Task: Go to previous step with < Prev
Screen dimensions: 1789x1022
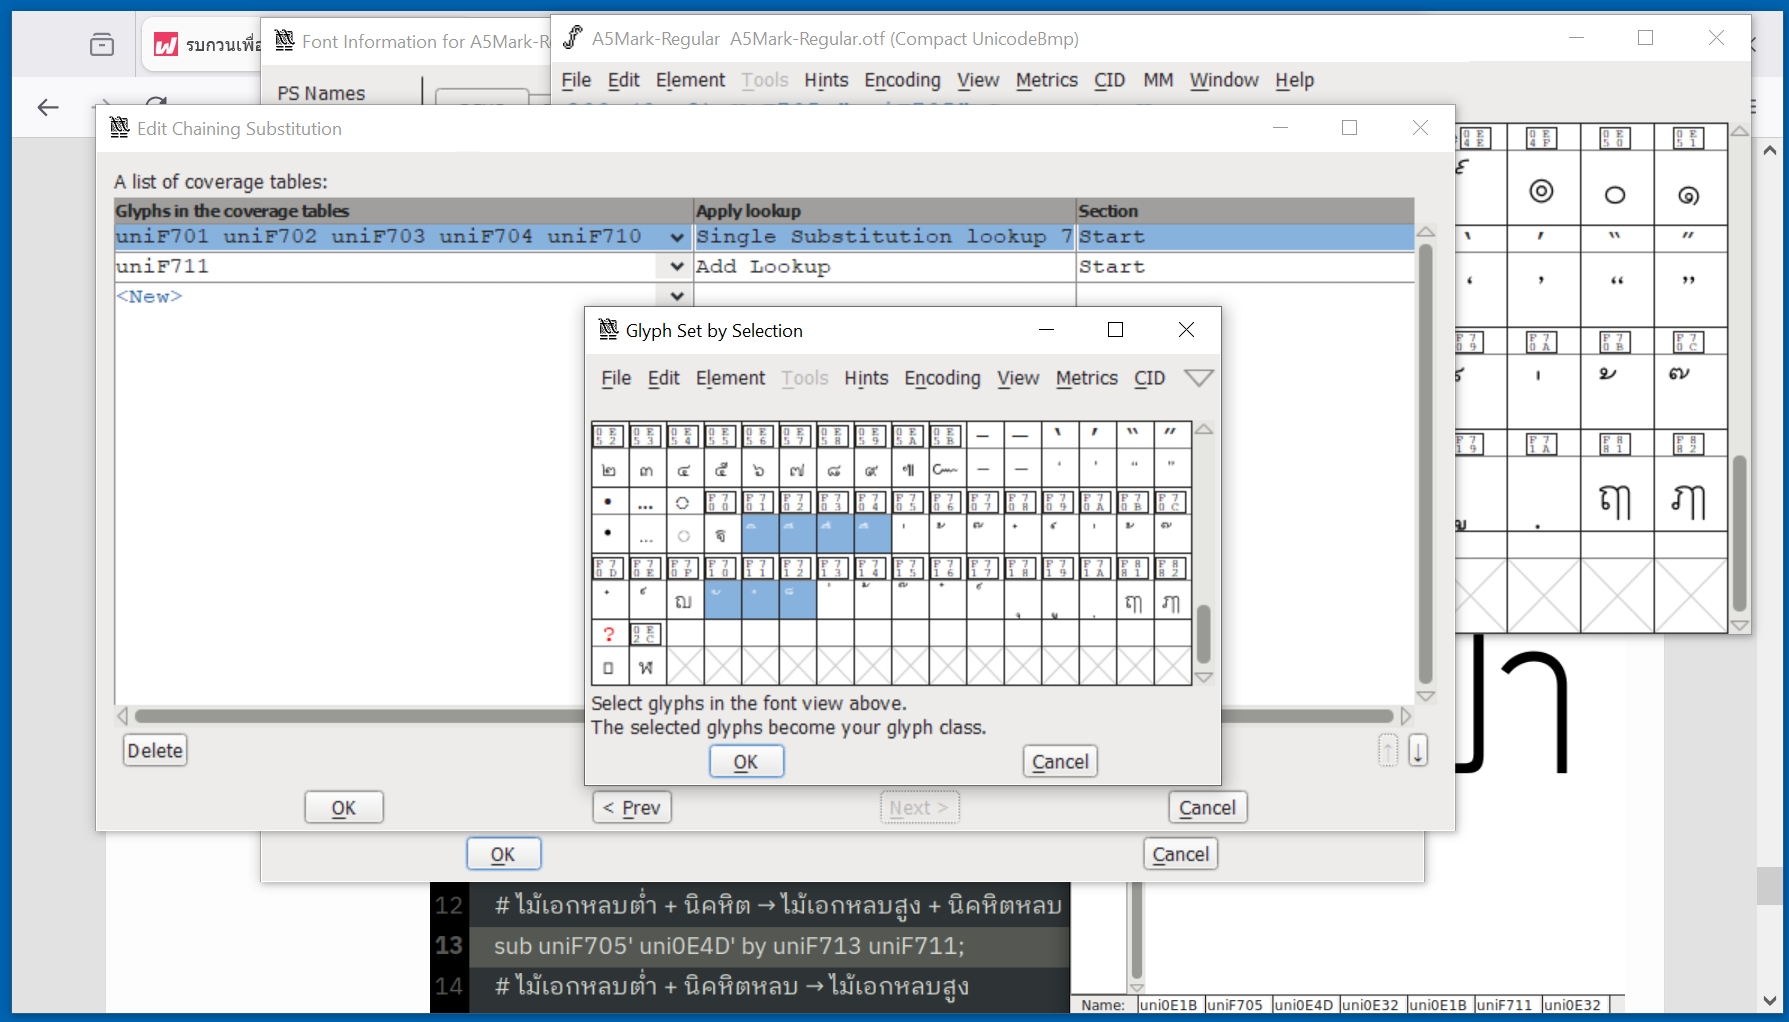Action: click(632, 808)
